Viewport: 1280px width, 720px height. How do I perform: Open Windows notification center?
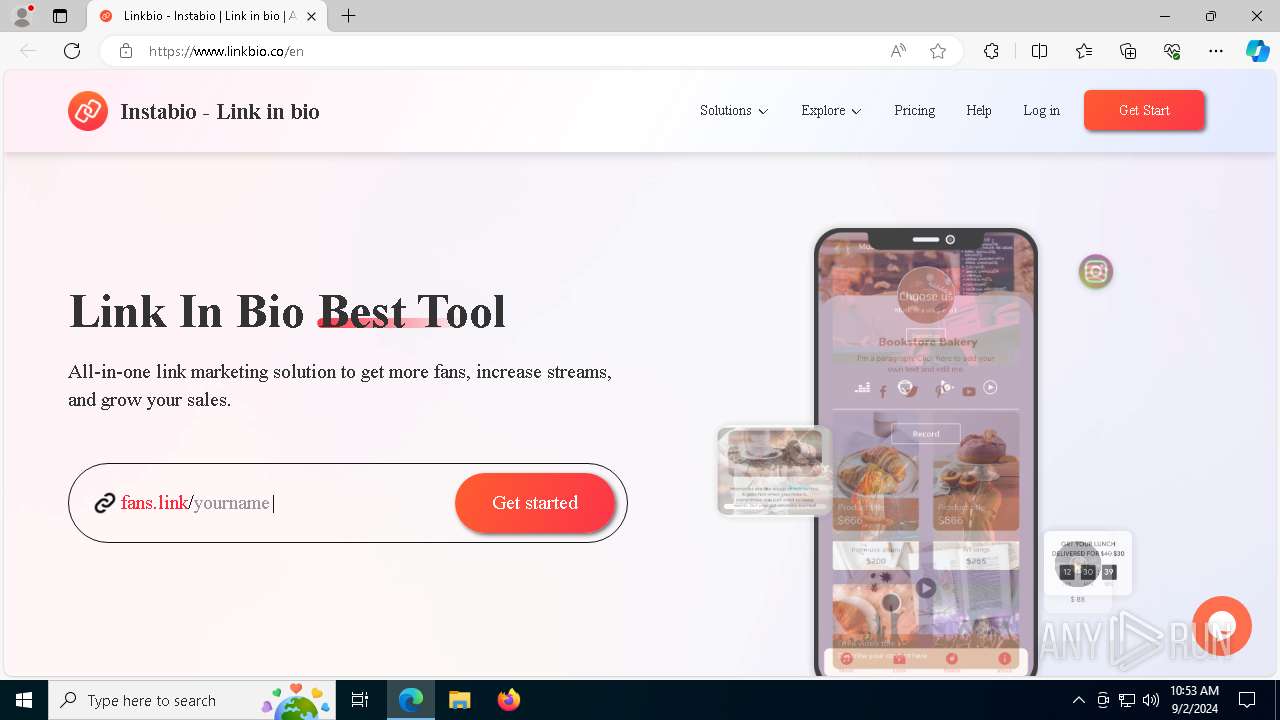point(1247,700)
